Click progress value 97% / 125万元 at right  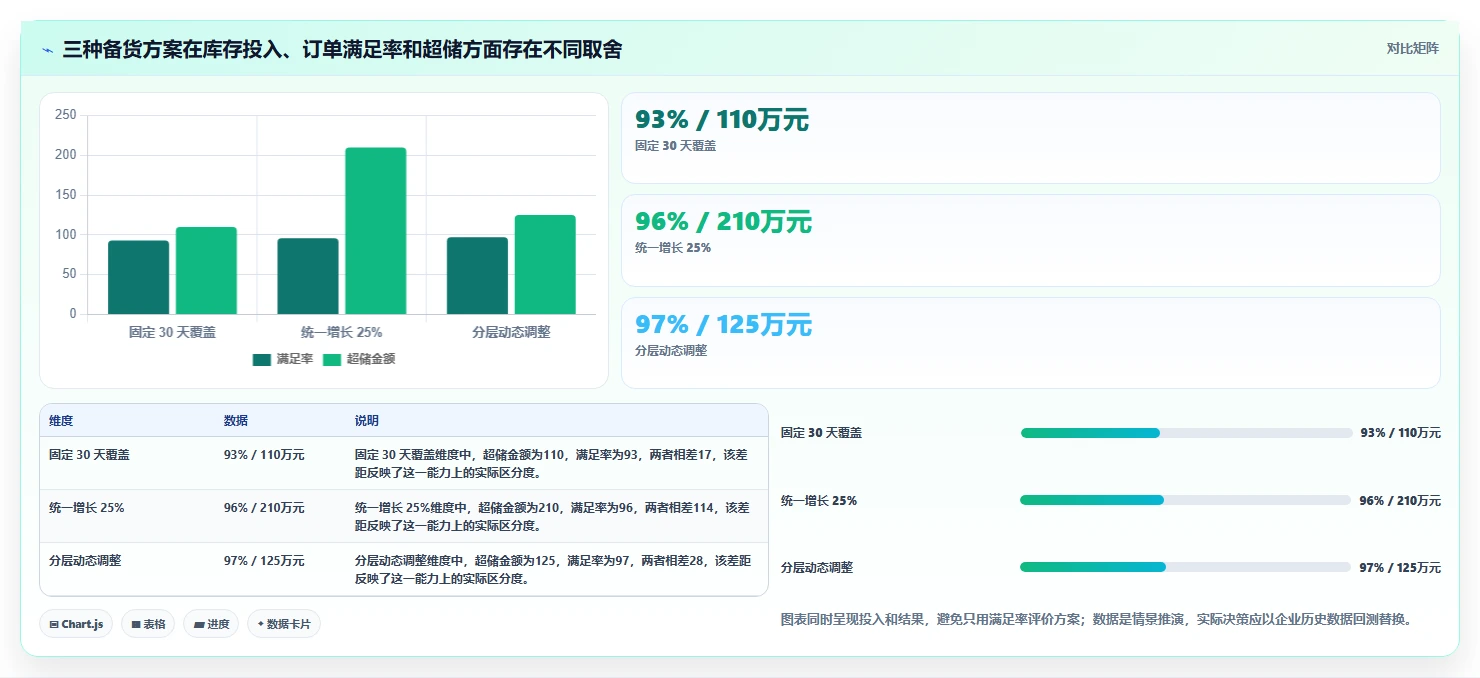[x=1400, y=567]
